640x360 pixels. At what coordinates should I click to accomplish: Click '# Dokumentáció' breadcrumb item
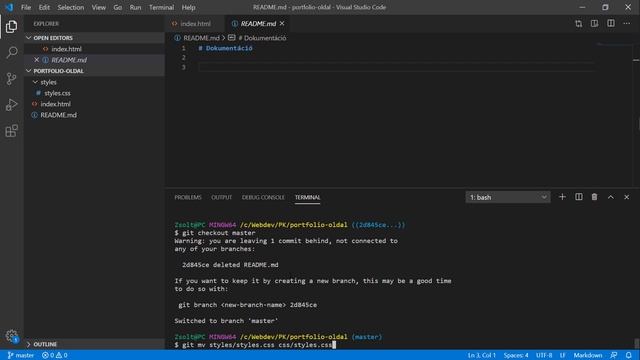click(x=262, y=38)
